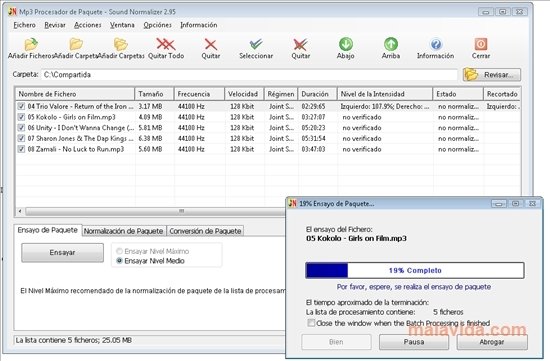Click 'Izquierdo: 107.9%; Derecho:' intensity cell
This screenshot has height=361, width=550.
(x=385, y=106)
